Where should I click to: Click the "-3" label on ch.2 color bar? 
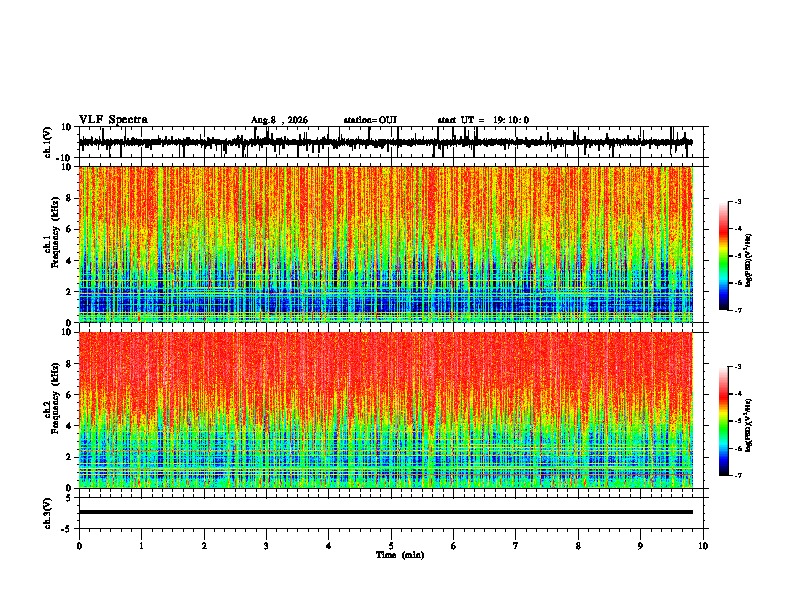pyautogui.click(x=737, y=367)
